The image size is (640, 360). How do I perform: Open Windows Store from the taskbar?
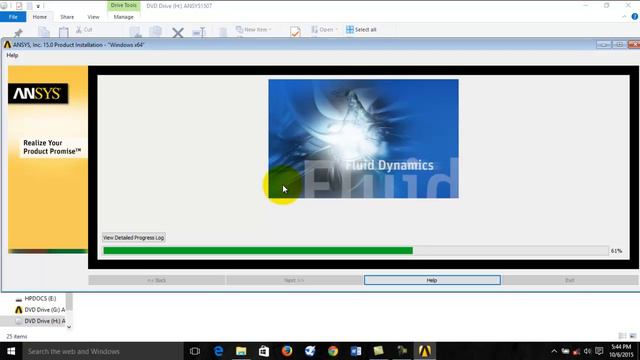pos(264,351)
